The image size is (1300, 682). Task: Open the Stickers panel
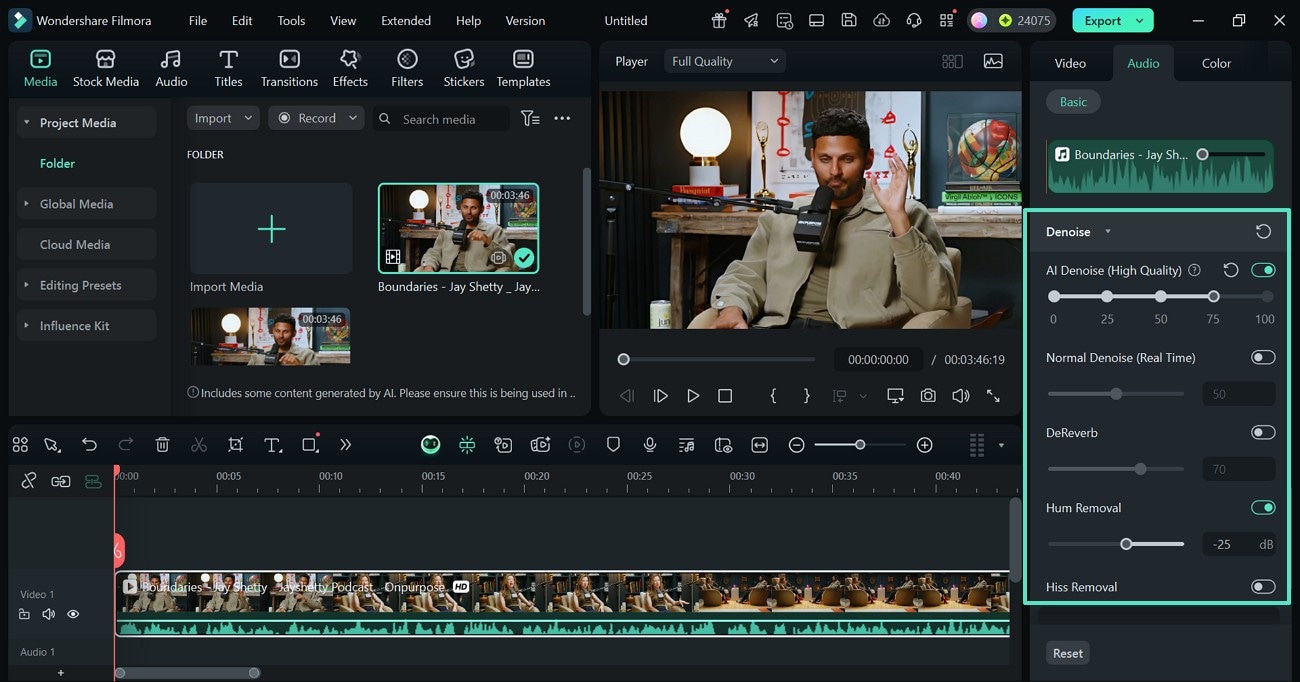coord(463,68)
